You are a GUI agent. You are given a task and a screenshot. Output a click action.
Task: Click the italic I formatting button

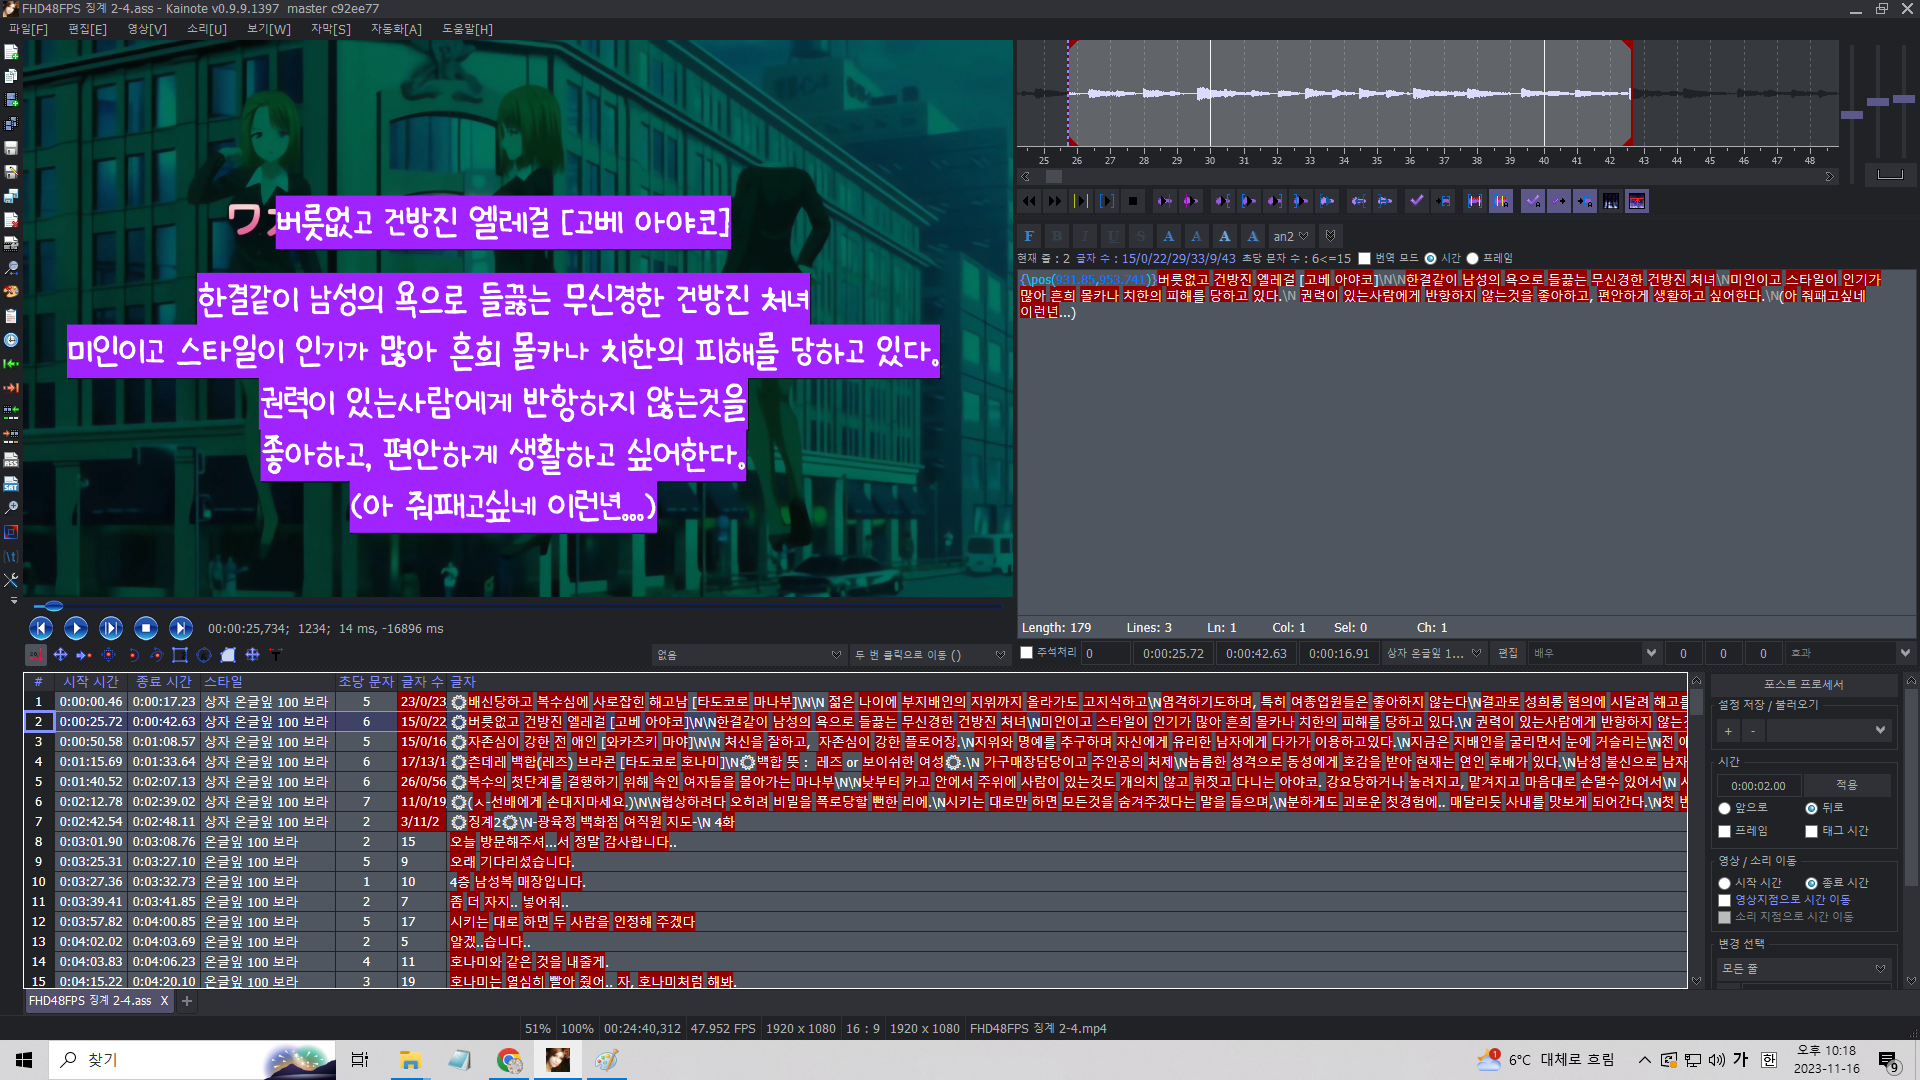tap(1085, 236)
